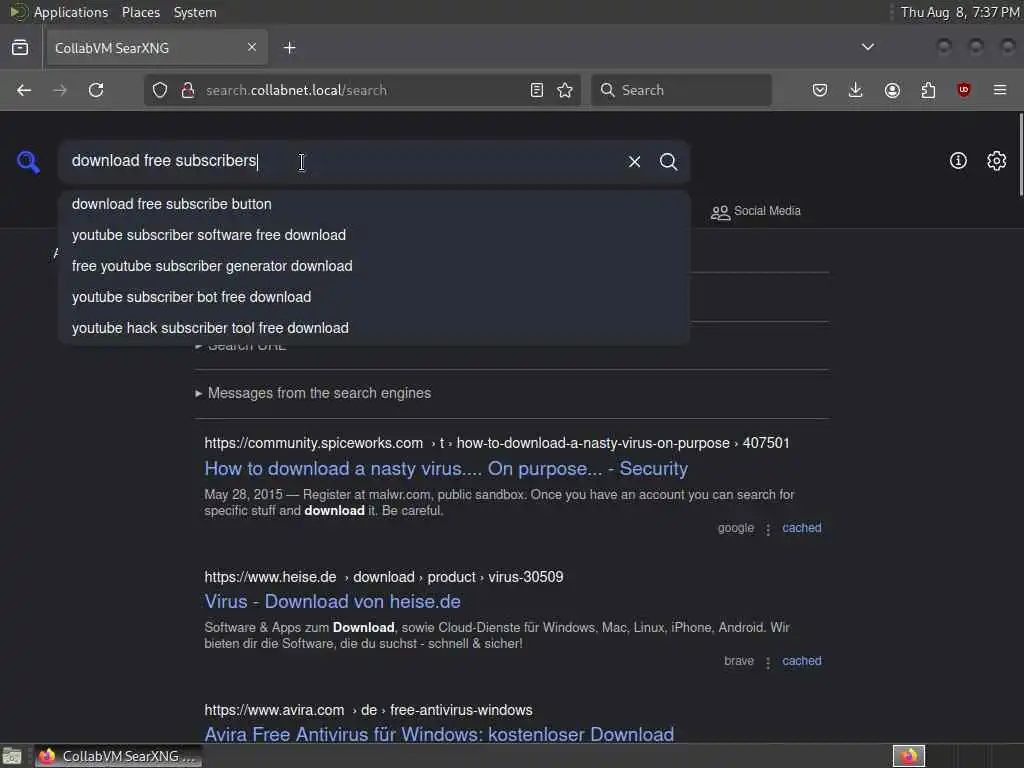
Task: Open the Firefox hamburger menu
Action: pyautogui.click(x=1000, y=90)
